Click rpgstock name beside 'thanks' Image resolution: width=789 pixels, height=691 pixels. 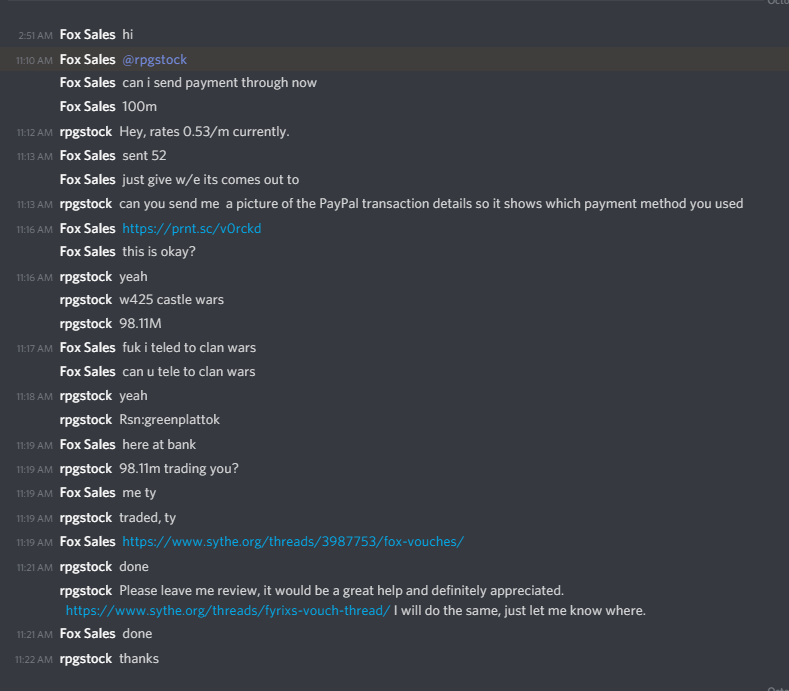(86, 659)
